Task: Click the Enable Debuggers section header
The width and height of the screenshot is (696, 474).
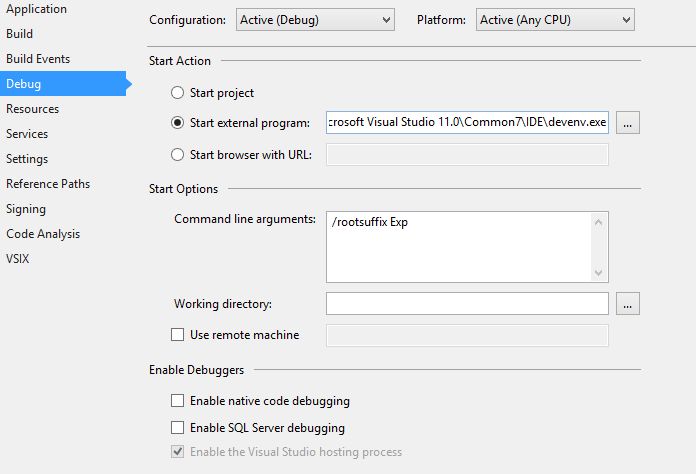Action: coord(197,370)
